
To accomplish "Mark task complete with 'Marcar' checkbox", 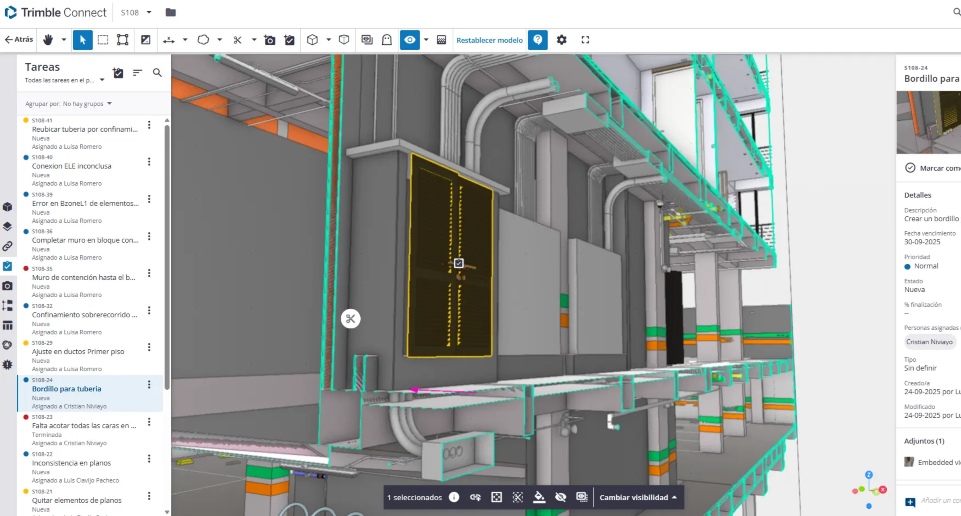I will tap(910, 168).
